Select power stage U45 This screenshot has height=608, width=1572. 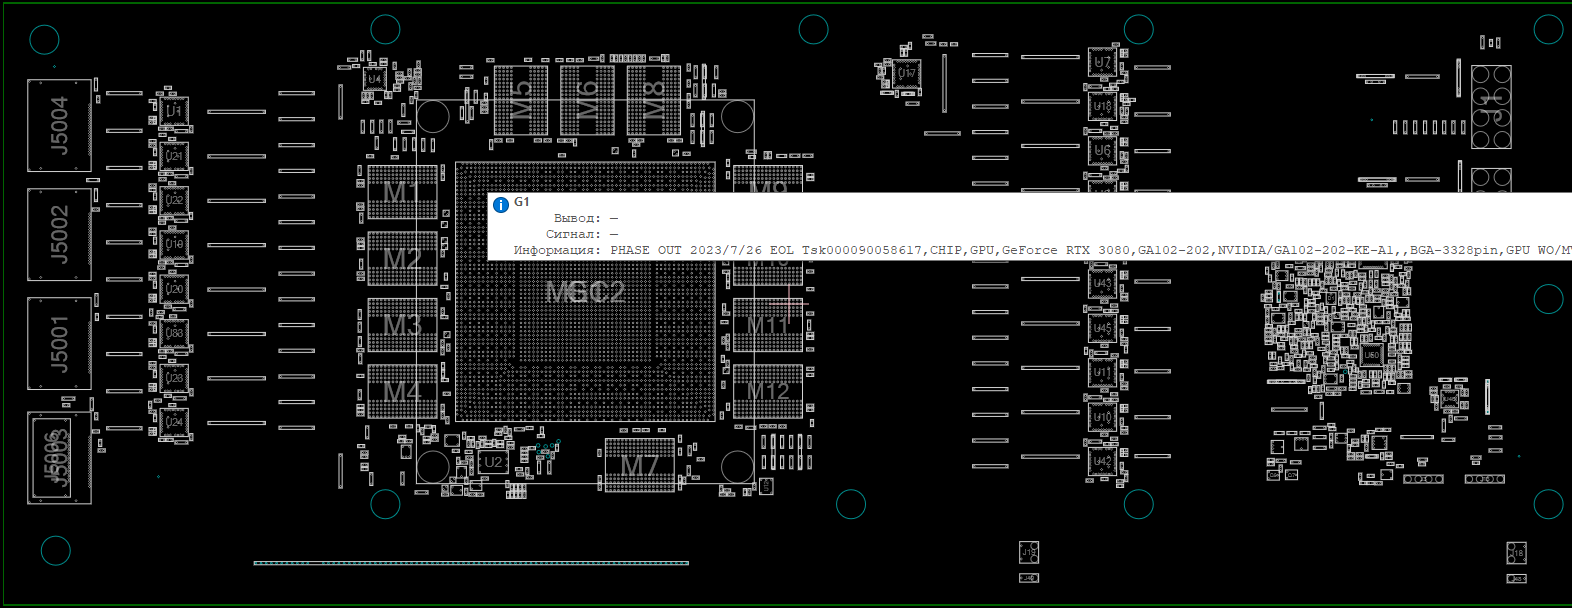[x=1102, y=328]
